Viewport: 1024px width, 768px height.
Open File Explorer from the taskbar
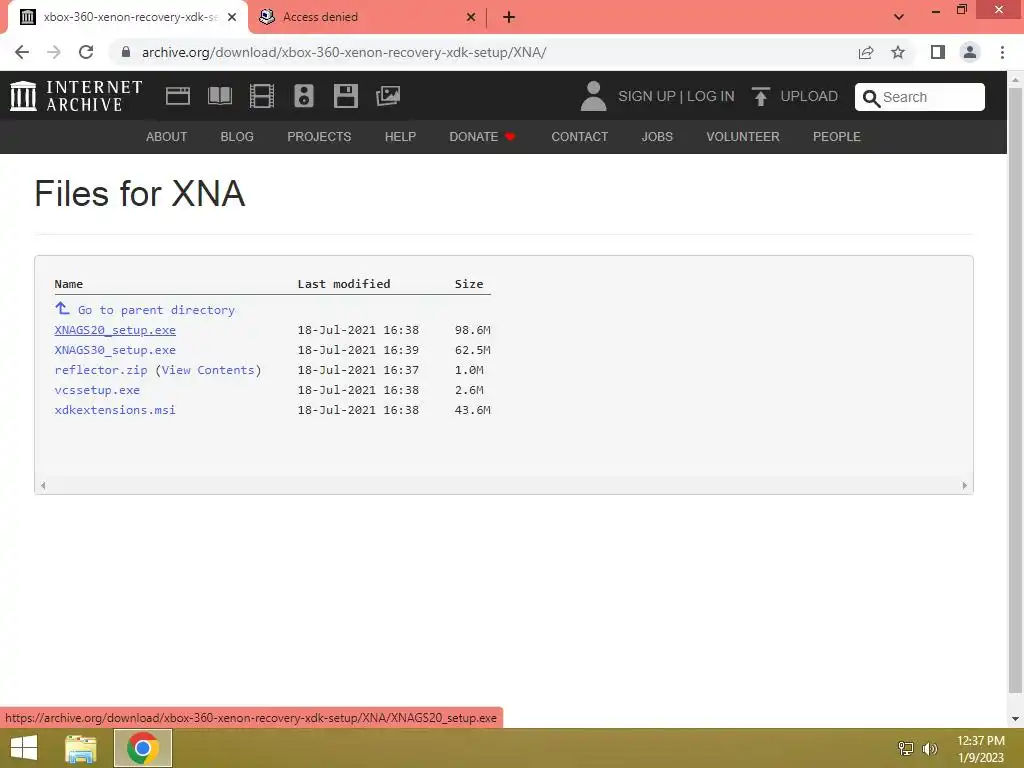pyautogui.click(x=80, y=748)
